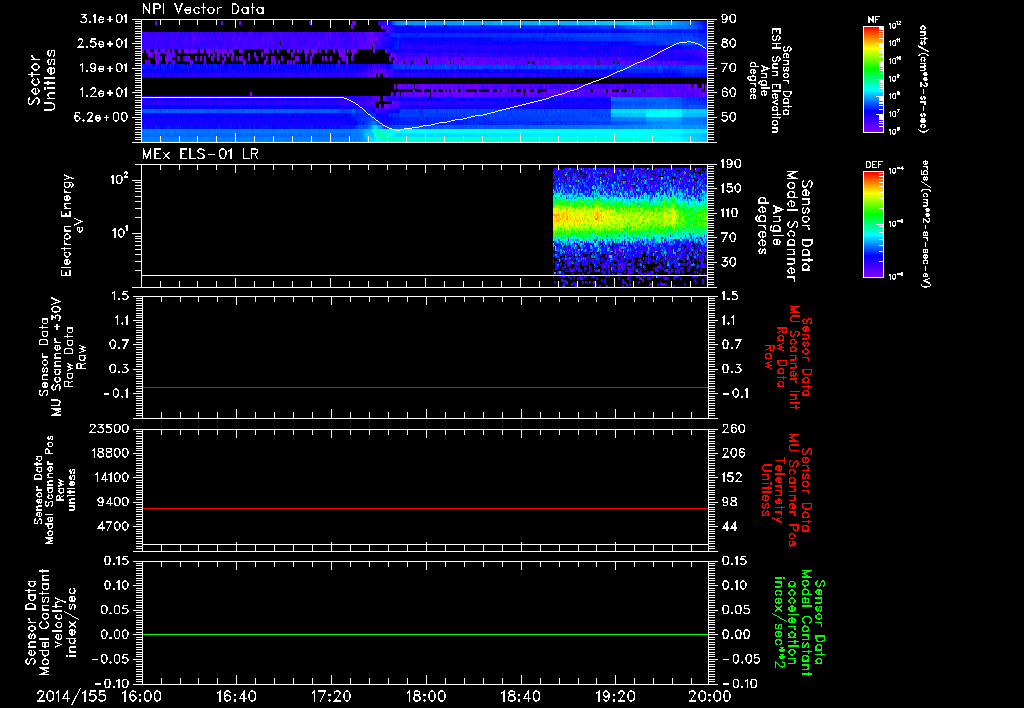The image size is (1024, 708).
Task: Click the 260 telemetry tick label
Action: click(733, 428)
